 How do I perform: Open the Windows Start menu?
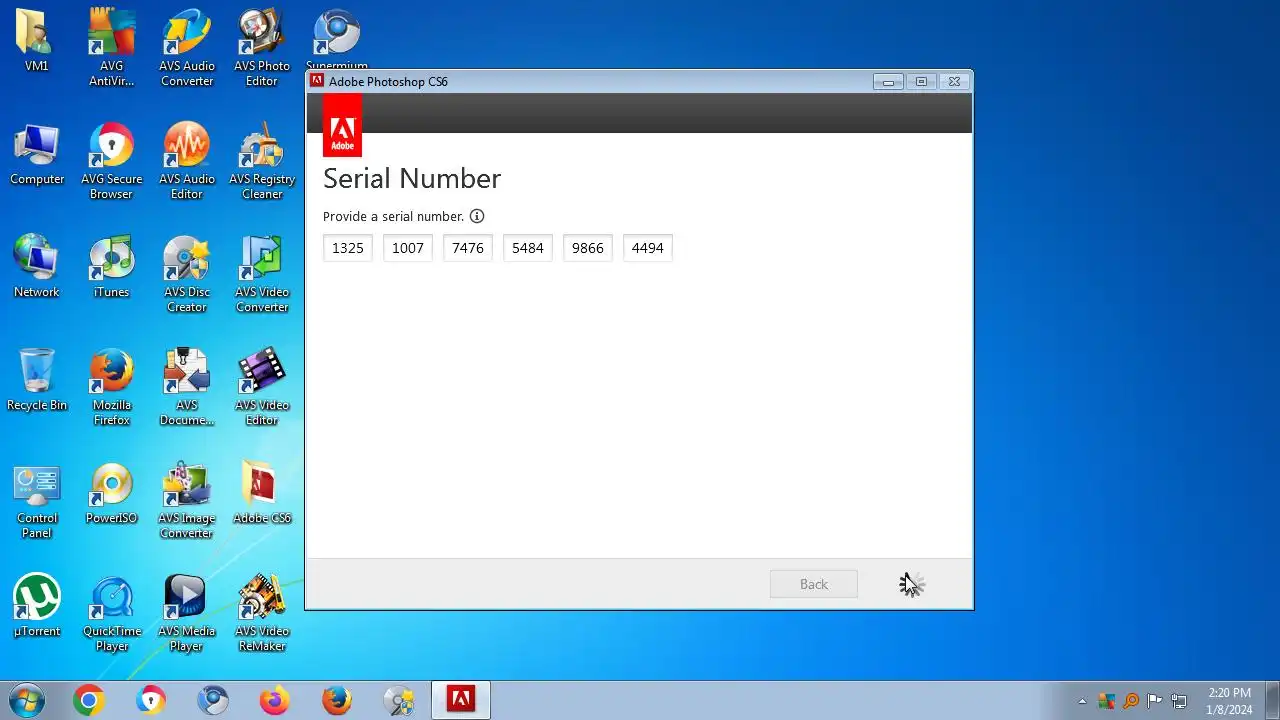[27, 700]
